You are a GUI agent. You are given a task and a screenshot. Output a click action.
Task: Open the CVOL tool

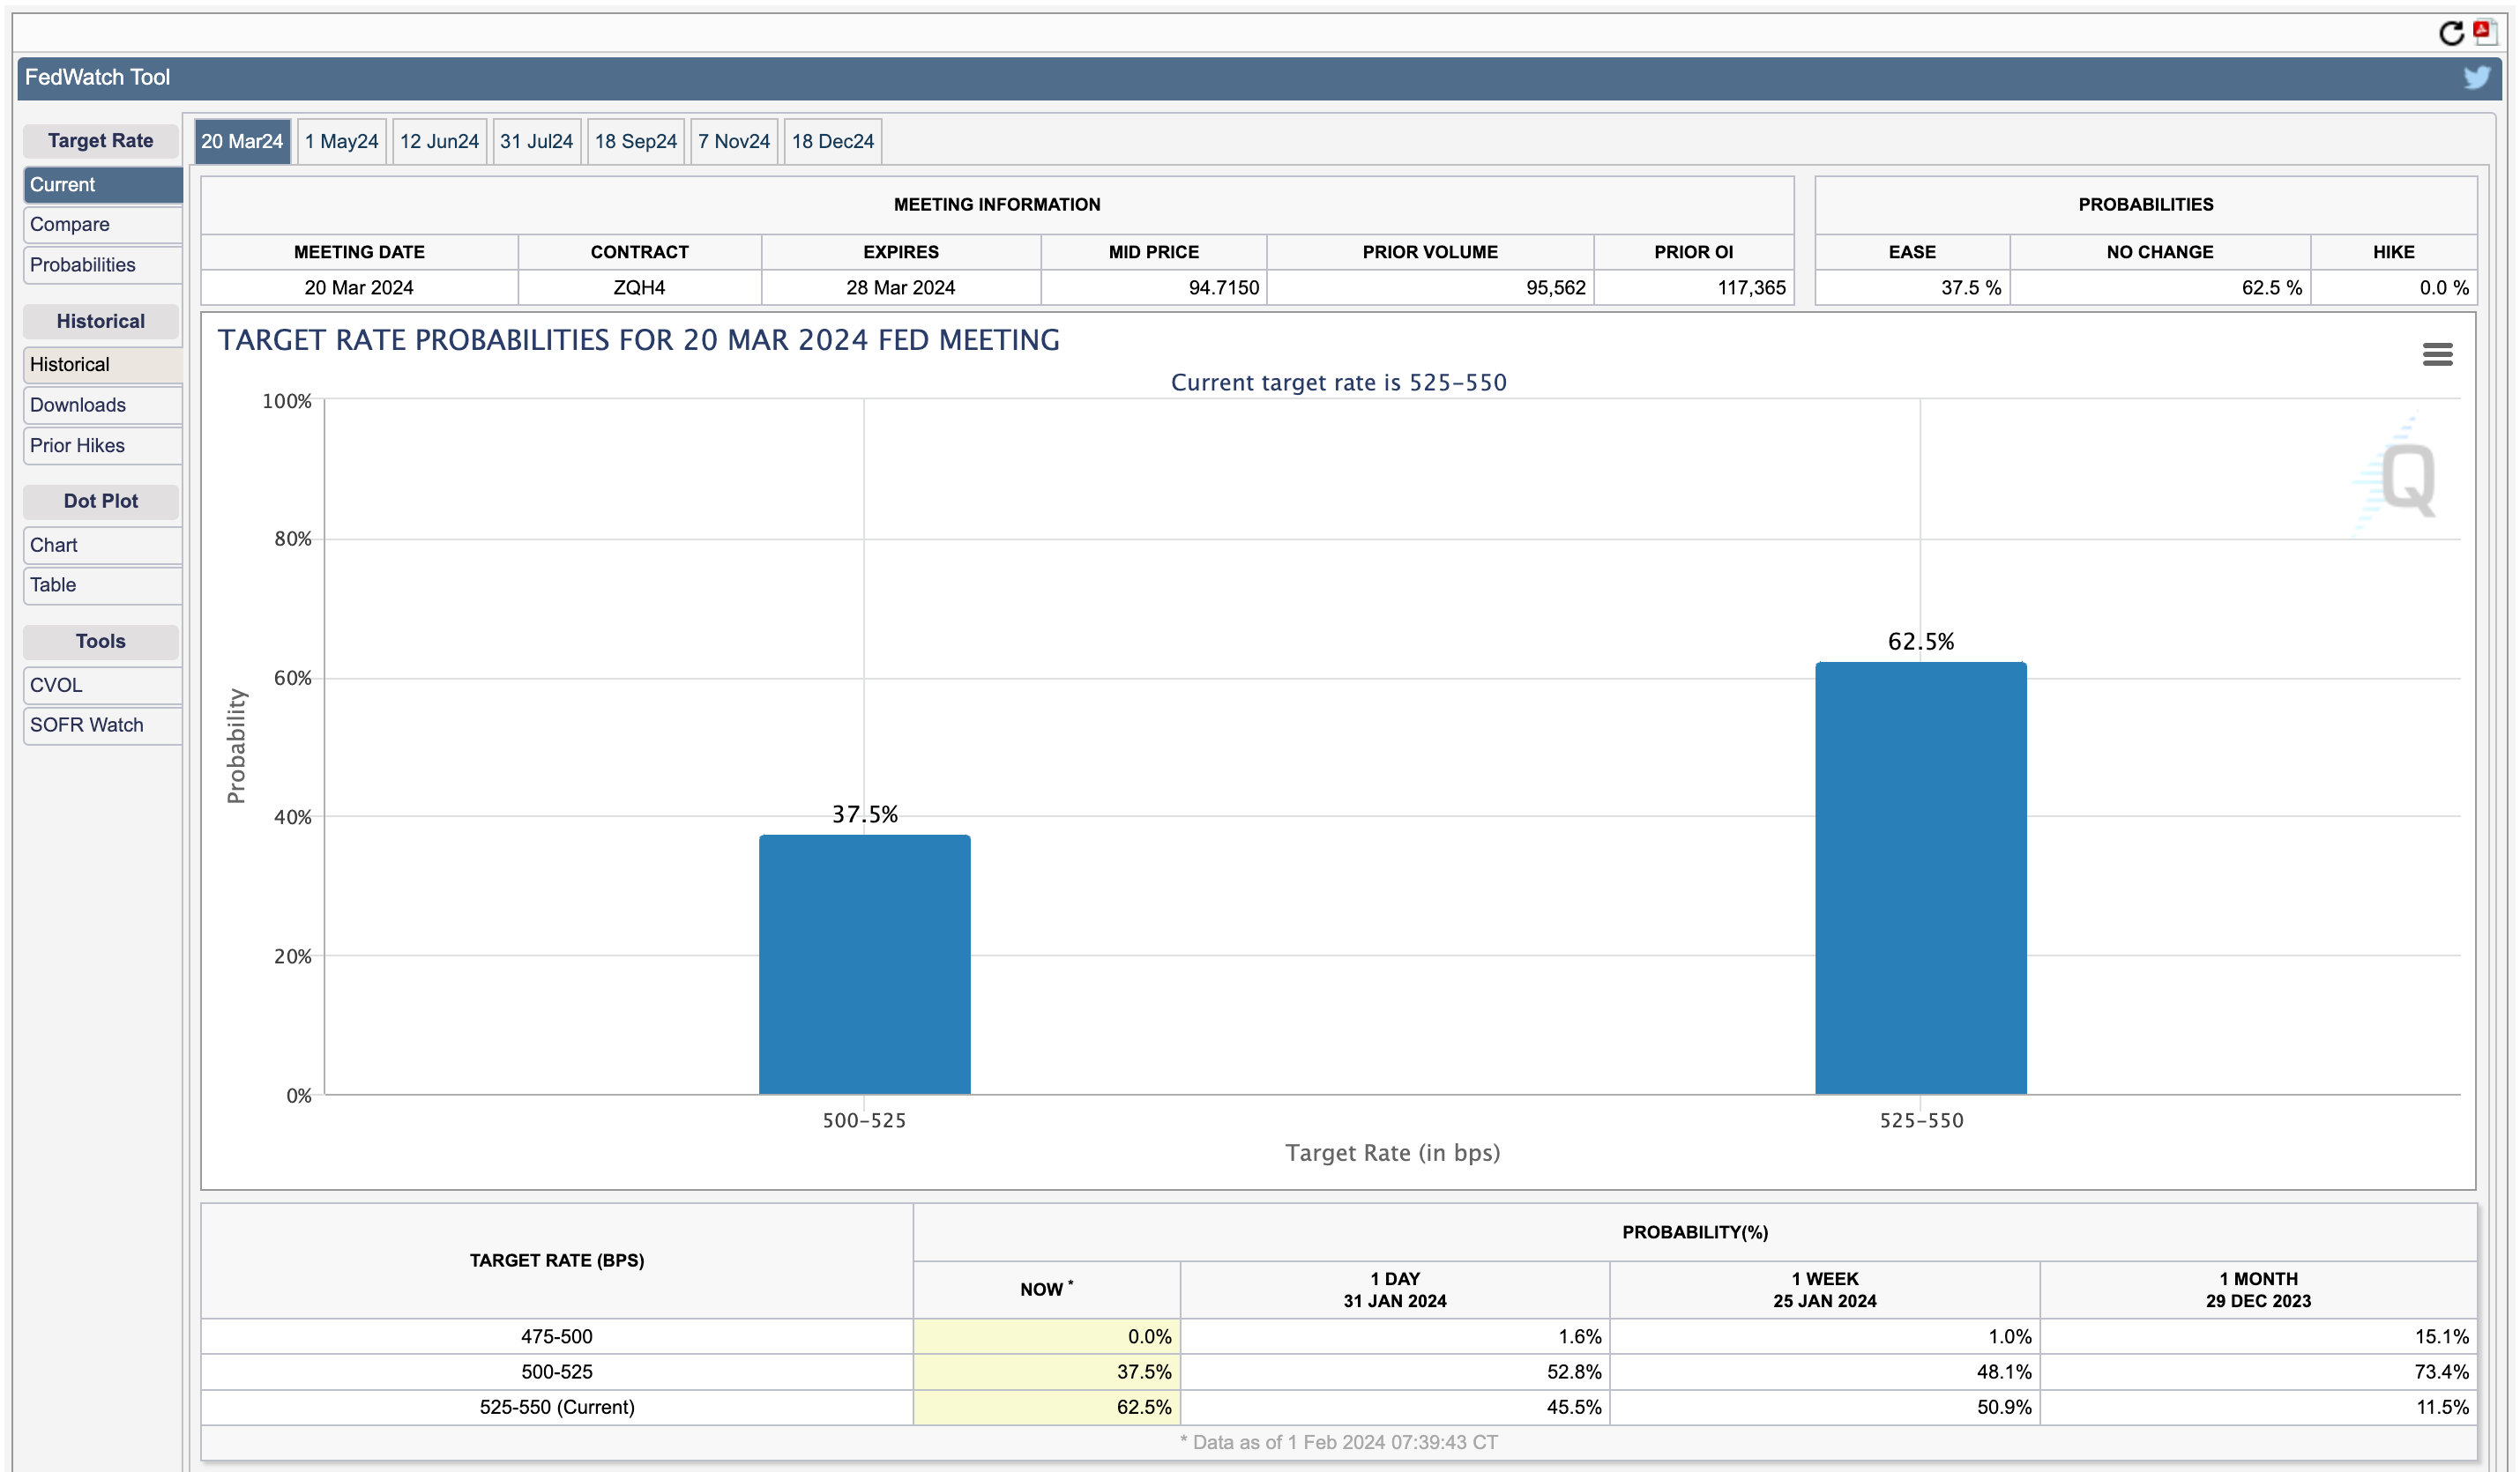pyautogui.click(x=102, y=685)
